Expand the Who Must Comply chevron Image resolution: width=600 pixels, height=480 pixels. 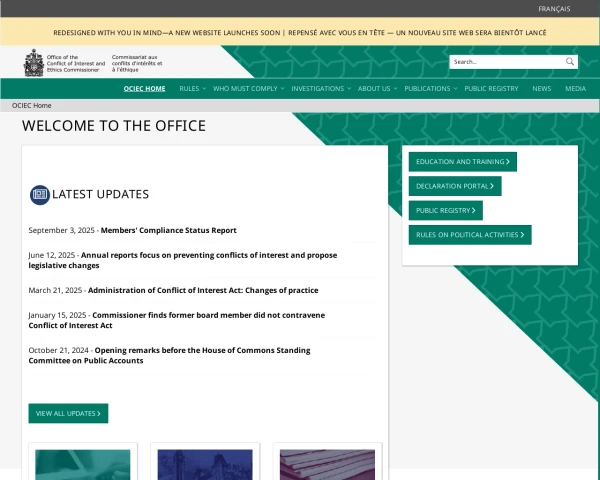(282, 88)
